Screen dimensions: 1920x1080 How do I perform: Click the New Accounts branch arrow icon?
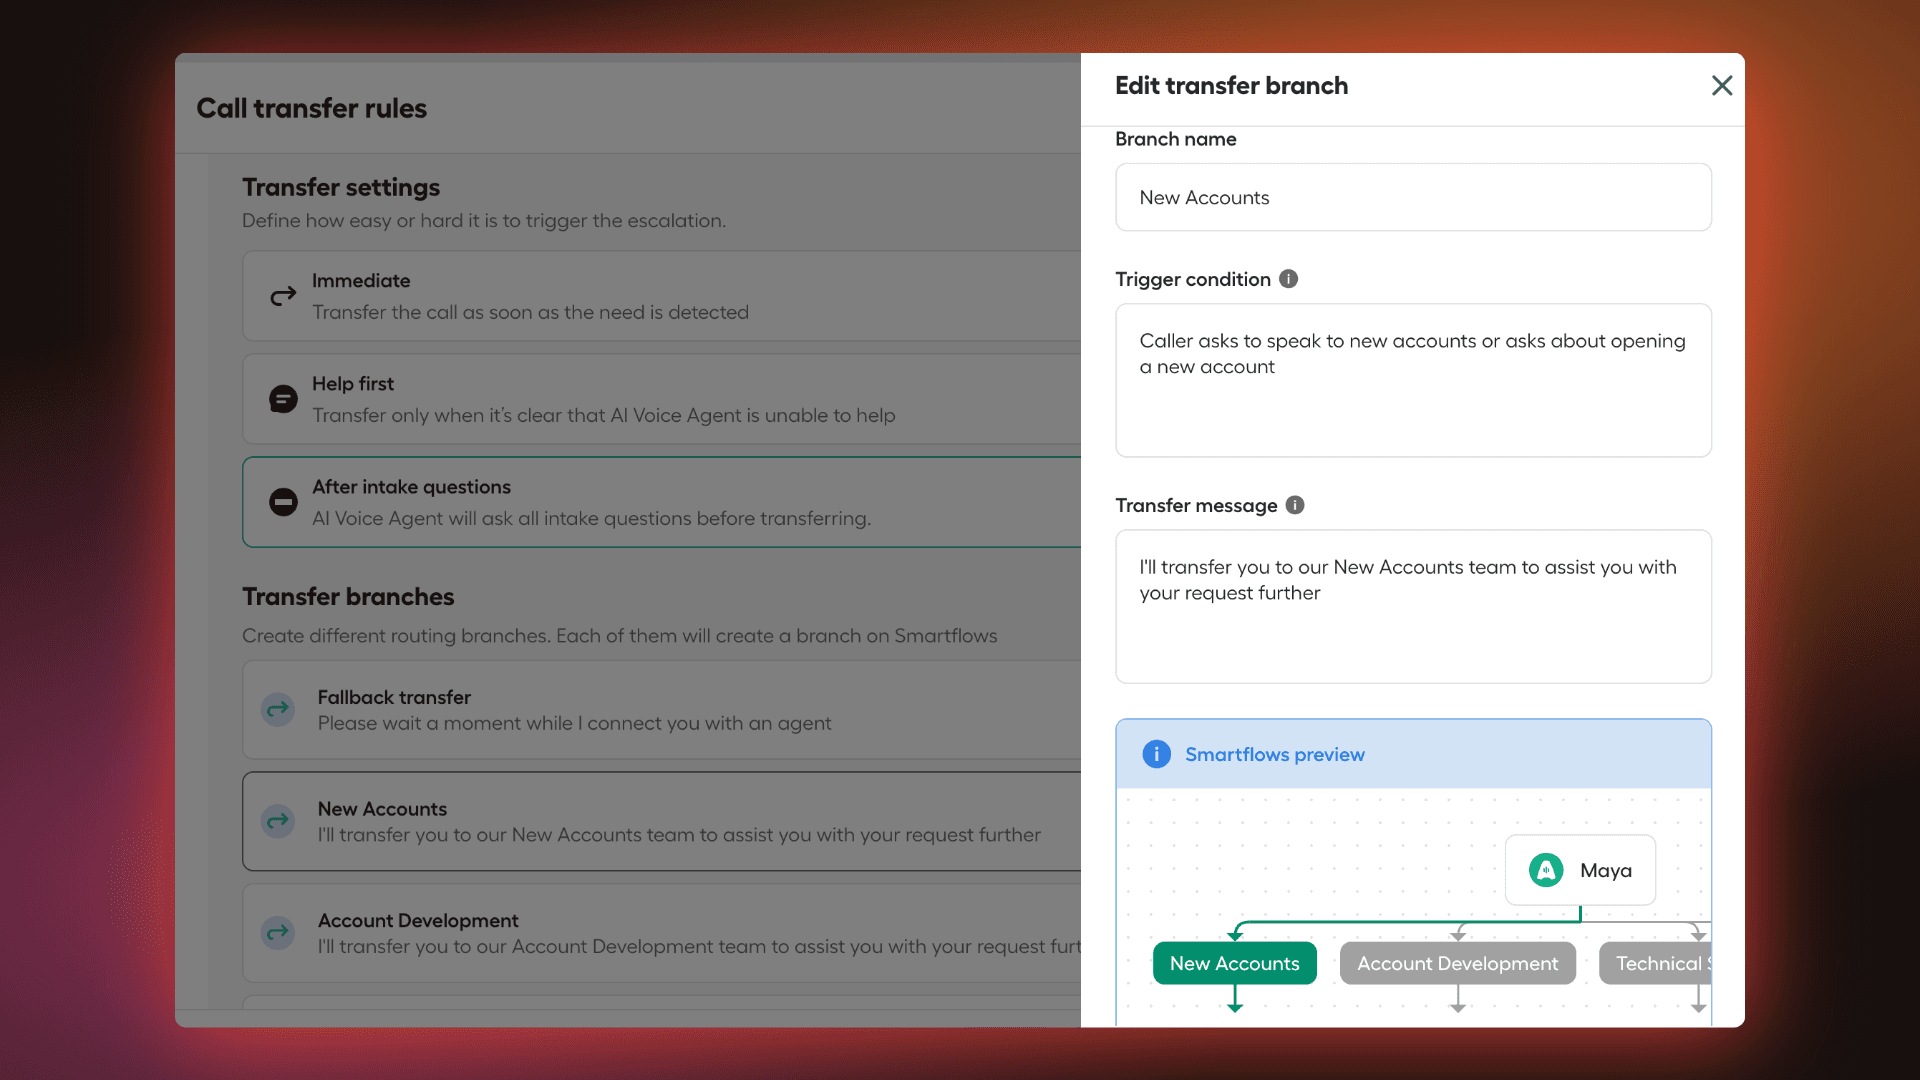[x=278, y=821]
